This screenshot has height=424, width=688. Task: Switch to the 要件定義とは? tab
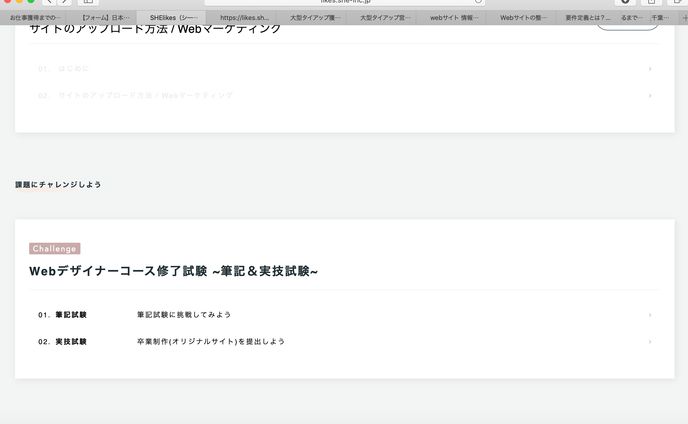[x=587, y=18]
